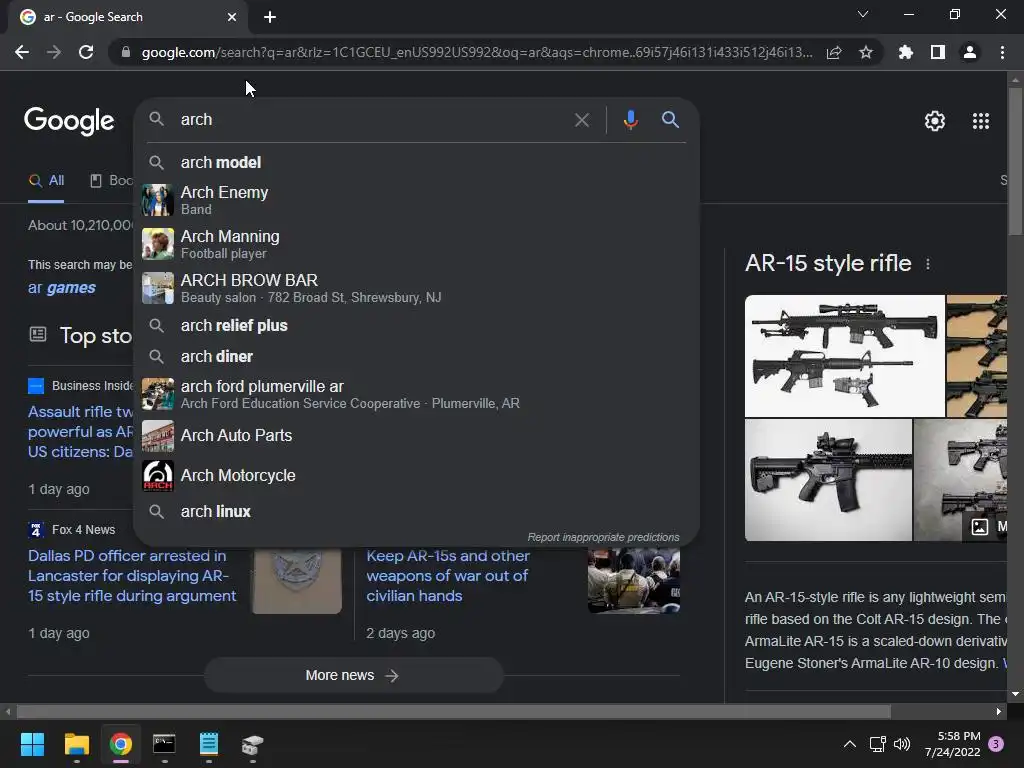Open the terminal app in taskbar
This screenshot has height=768, width=1024.
pos(164,744)
